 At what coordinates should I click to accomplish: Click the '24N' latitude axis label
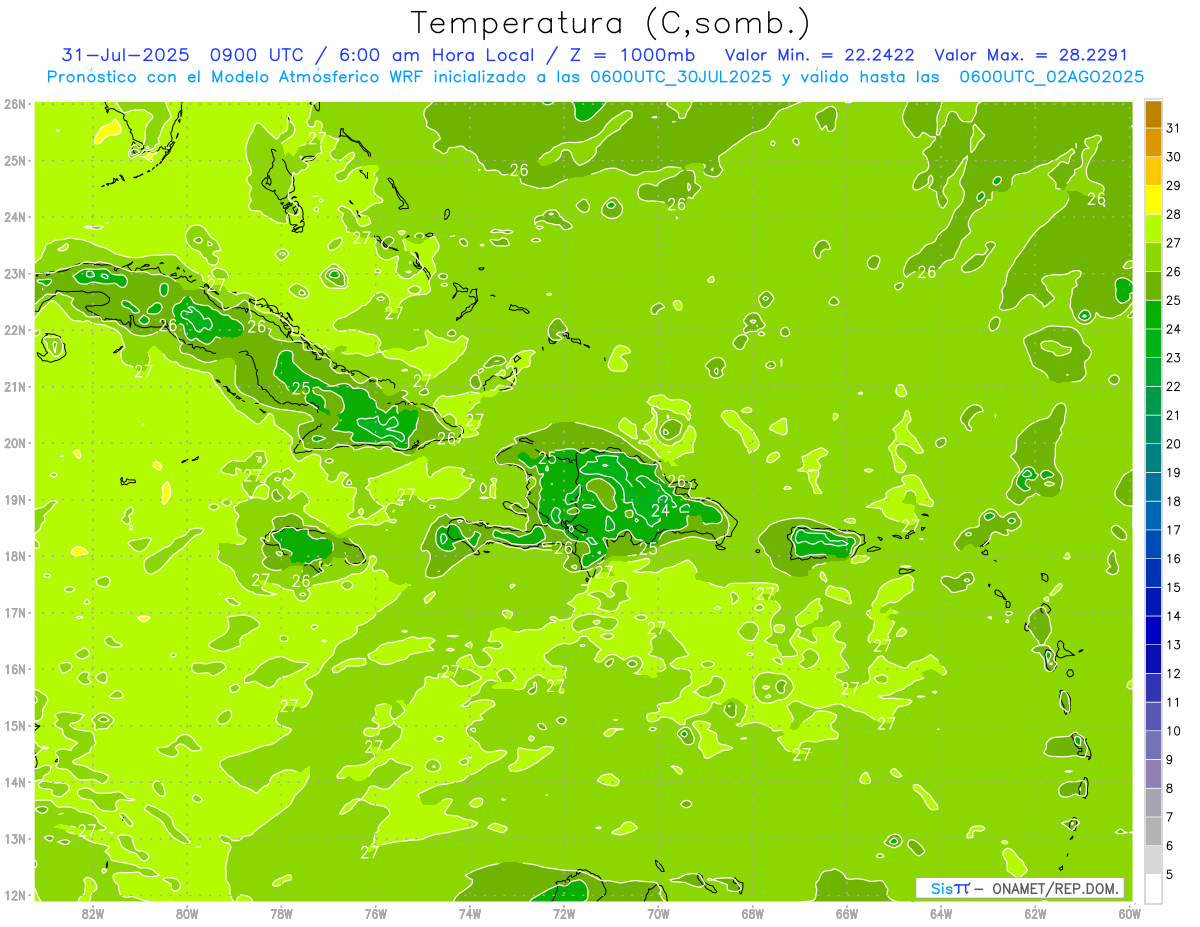(15, 217)
